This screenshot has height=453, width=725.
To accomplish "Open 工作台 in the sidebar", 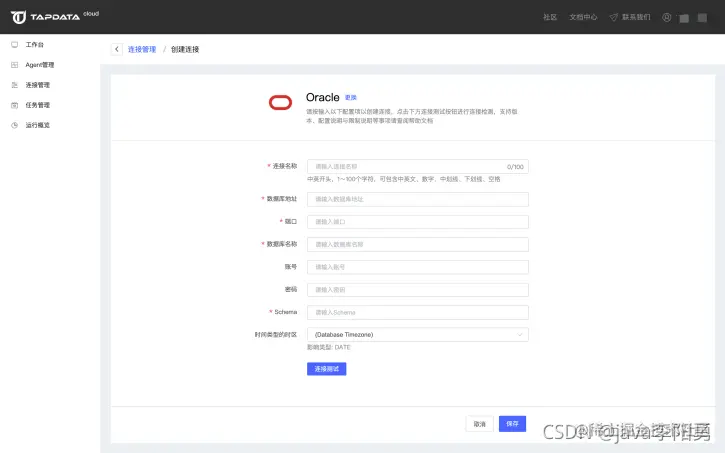I will click(35, 45).
